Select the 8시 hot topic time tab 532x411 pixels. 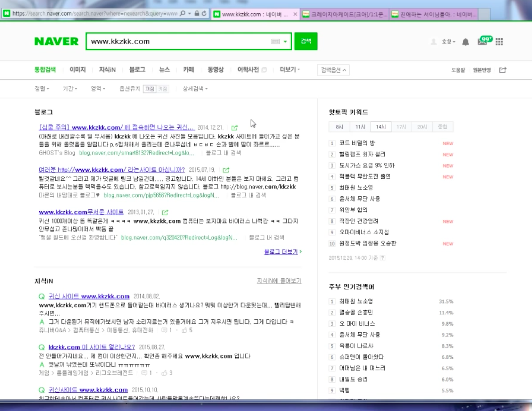pos(339,127)
